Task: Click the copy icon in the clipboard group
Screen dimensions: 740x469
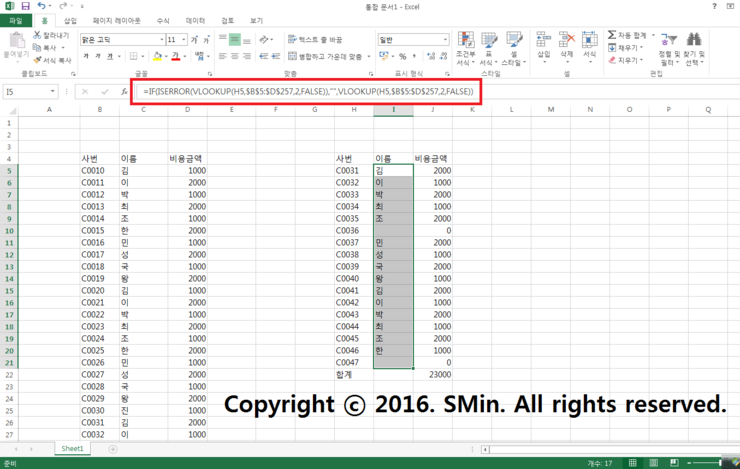Action: [37, 48]
